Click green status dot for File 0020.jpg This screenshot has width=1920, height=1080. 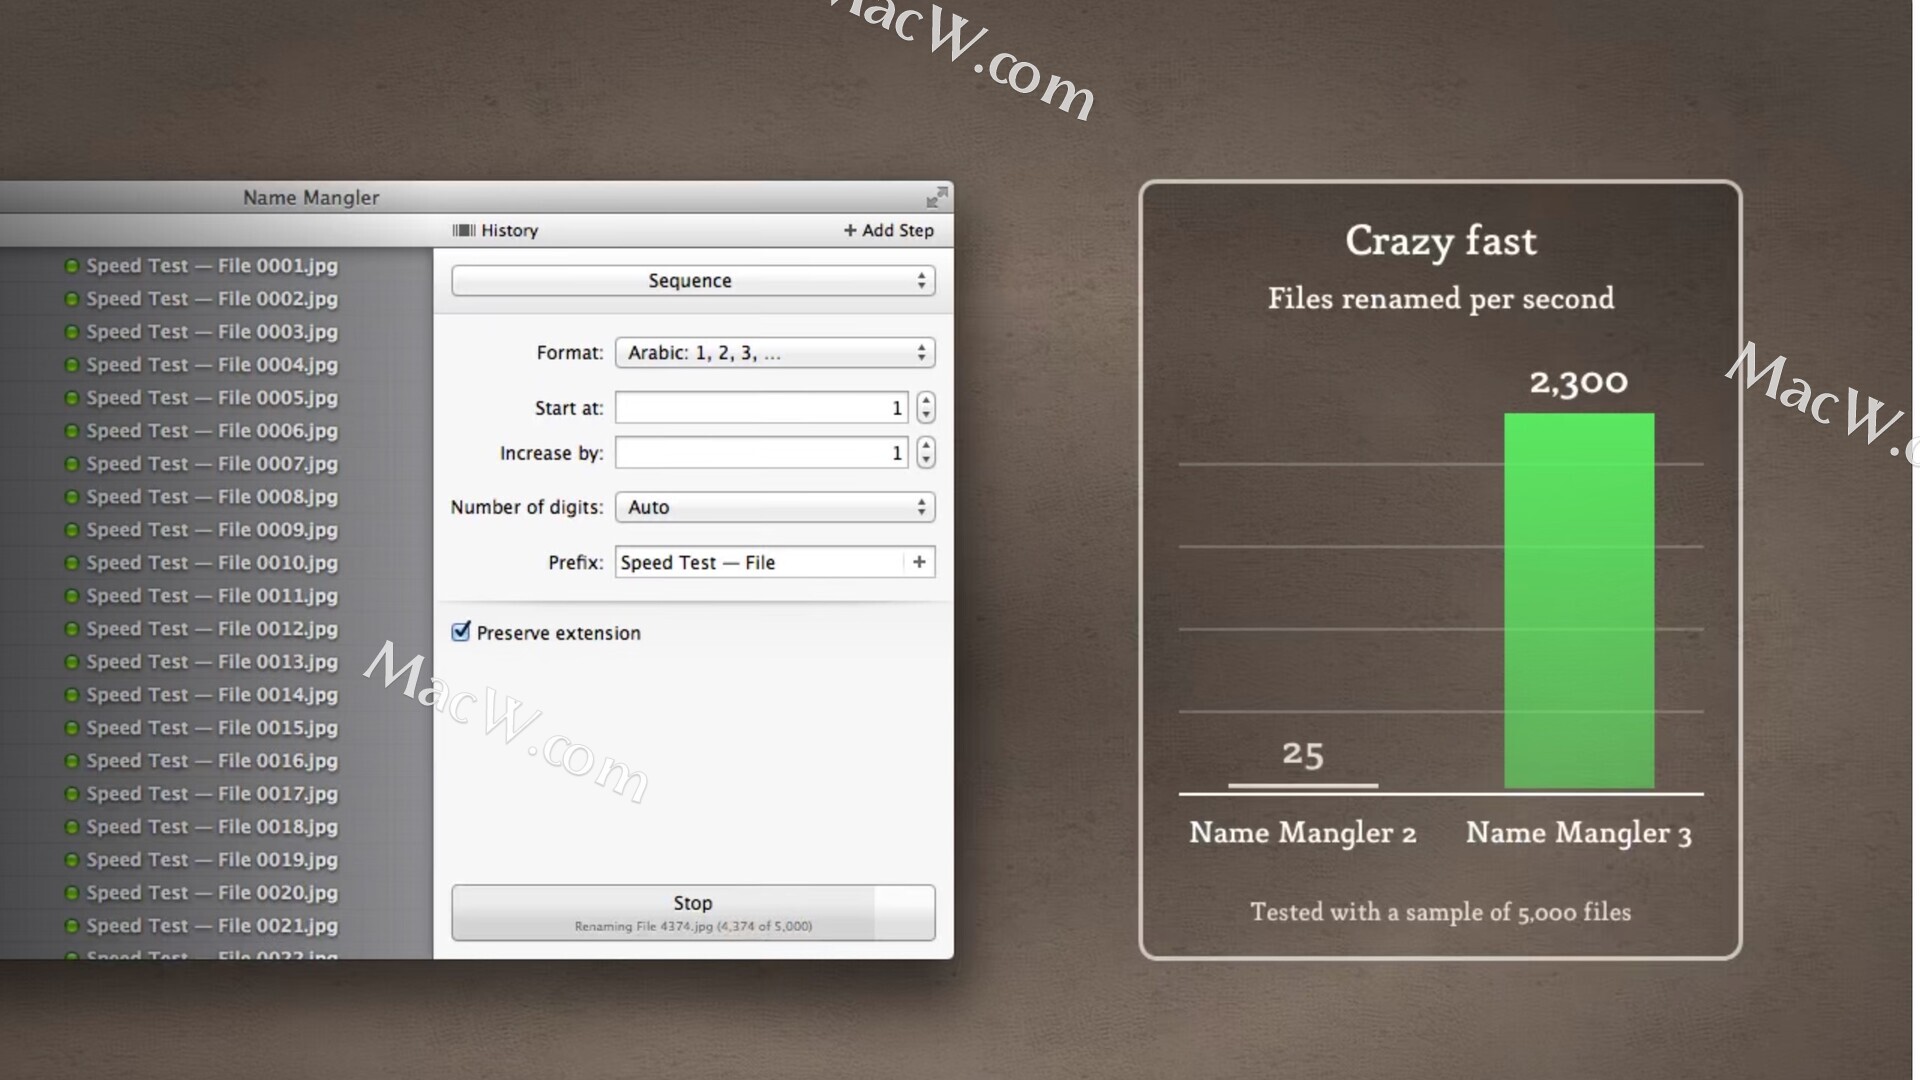click(72, 893)
